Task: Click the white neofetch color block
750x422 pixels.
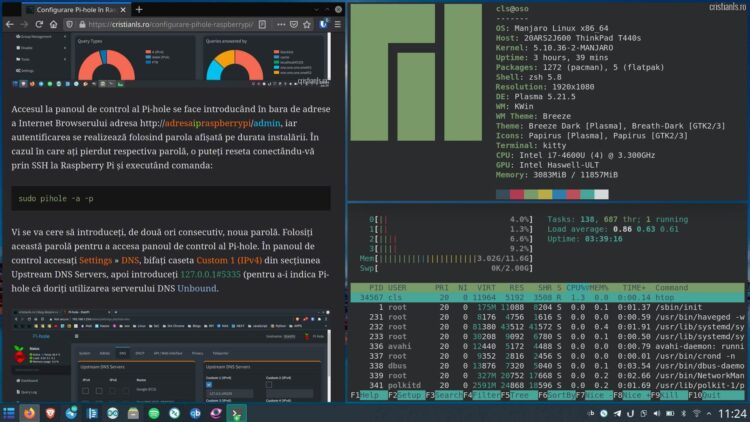Action: [x=601, y=194]
